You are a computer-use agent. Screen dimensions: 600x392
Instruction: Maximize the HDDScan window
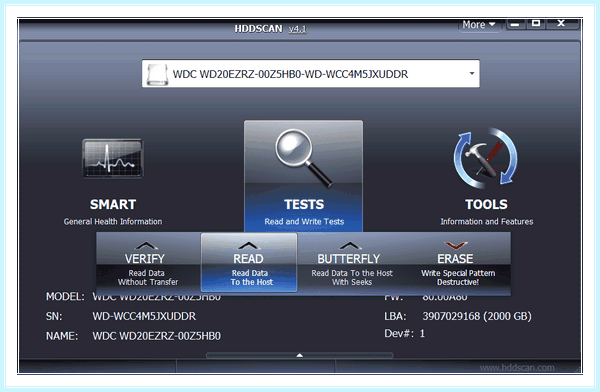[x=536, y=24]
